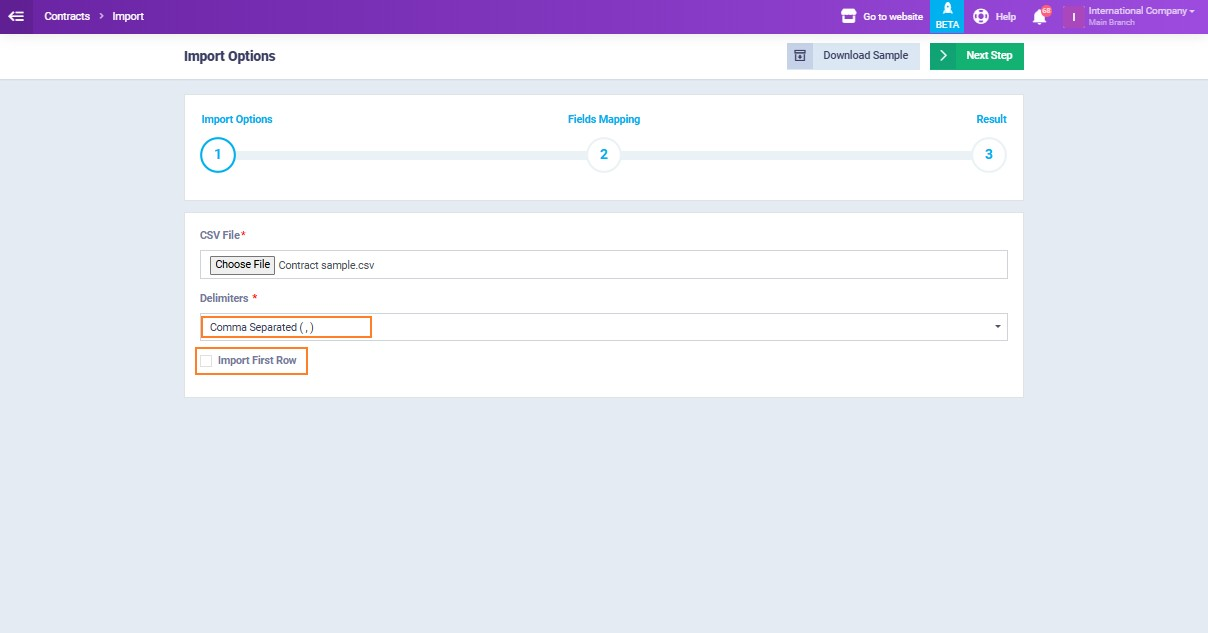
Task: Click the Download Sample button
Action: (x=865, y=56)
